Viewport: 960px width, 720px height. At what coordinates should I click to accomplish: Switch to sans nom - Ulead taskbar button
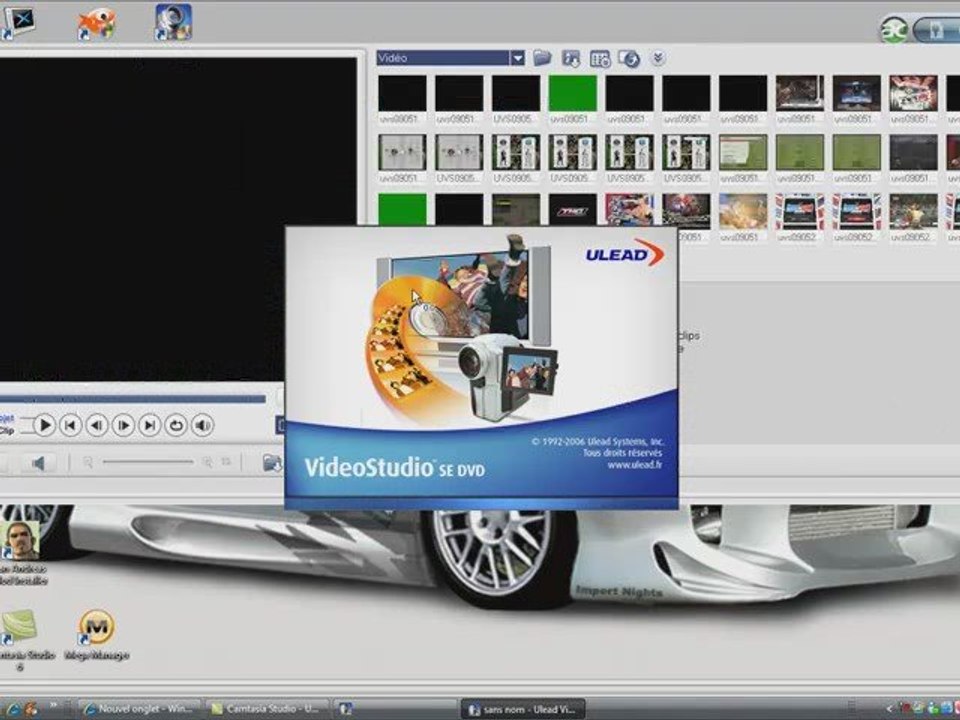(x=522, y=710)
